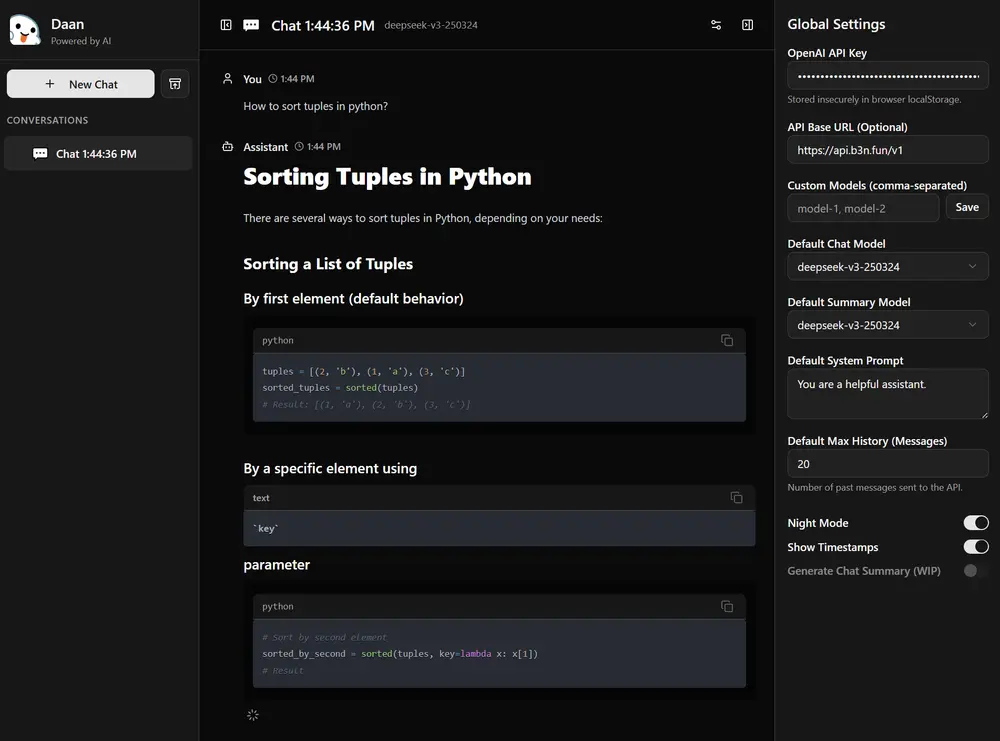Image resolution: width=1000 pixels, height=741 pixels.
Task: Open the archive icon beside New Chat
Action: (x=175, y=84)
